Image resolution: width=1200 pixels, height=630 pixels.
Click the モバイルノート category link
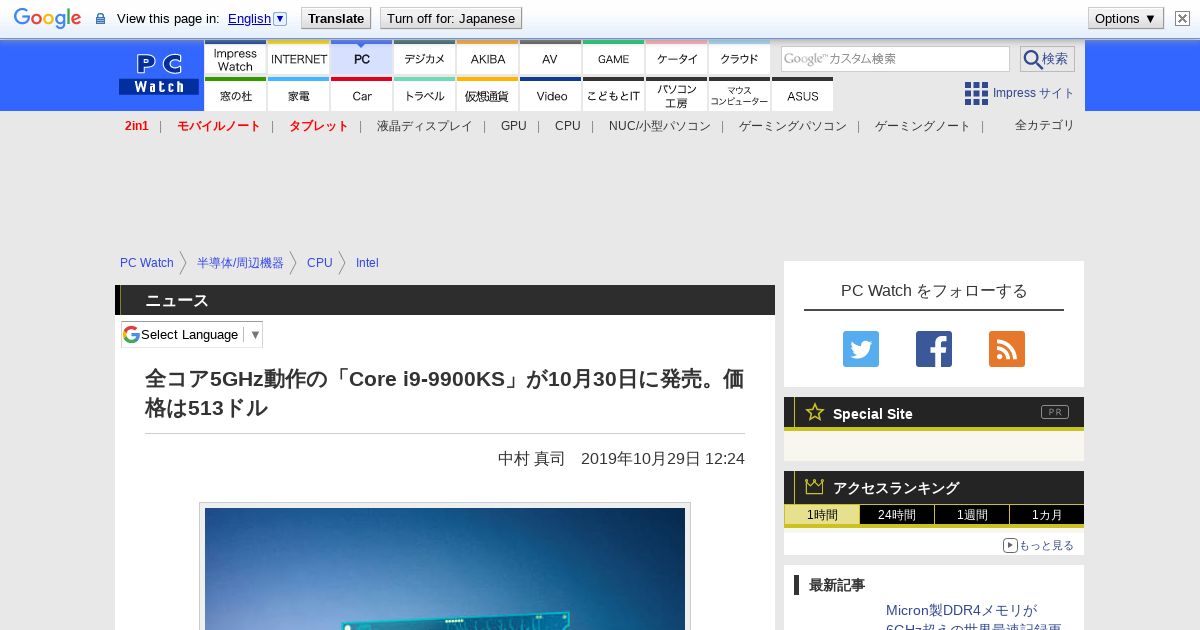tap(218, 126)
